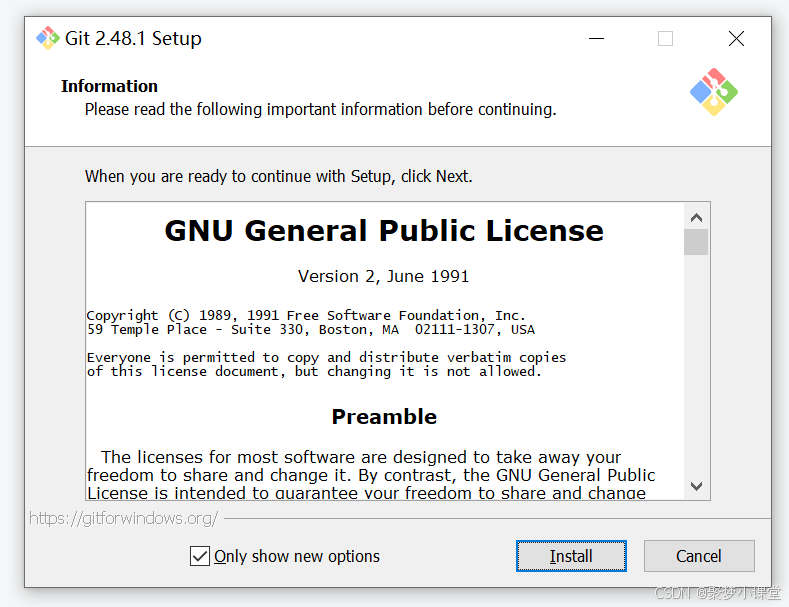
Task: Click 'The licenses for most software' paragraph line
Action: 361,457
